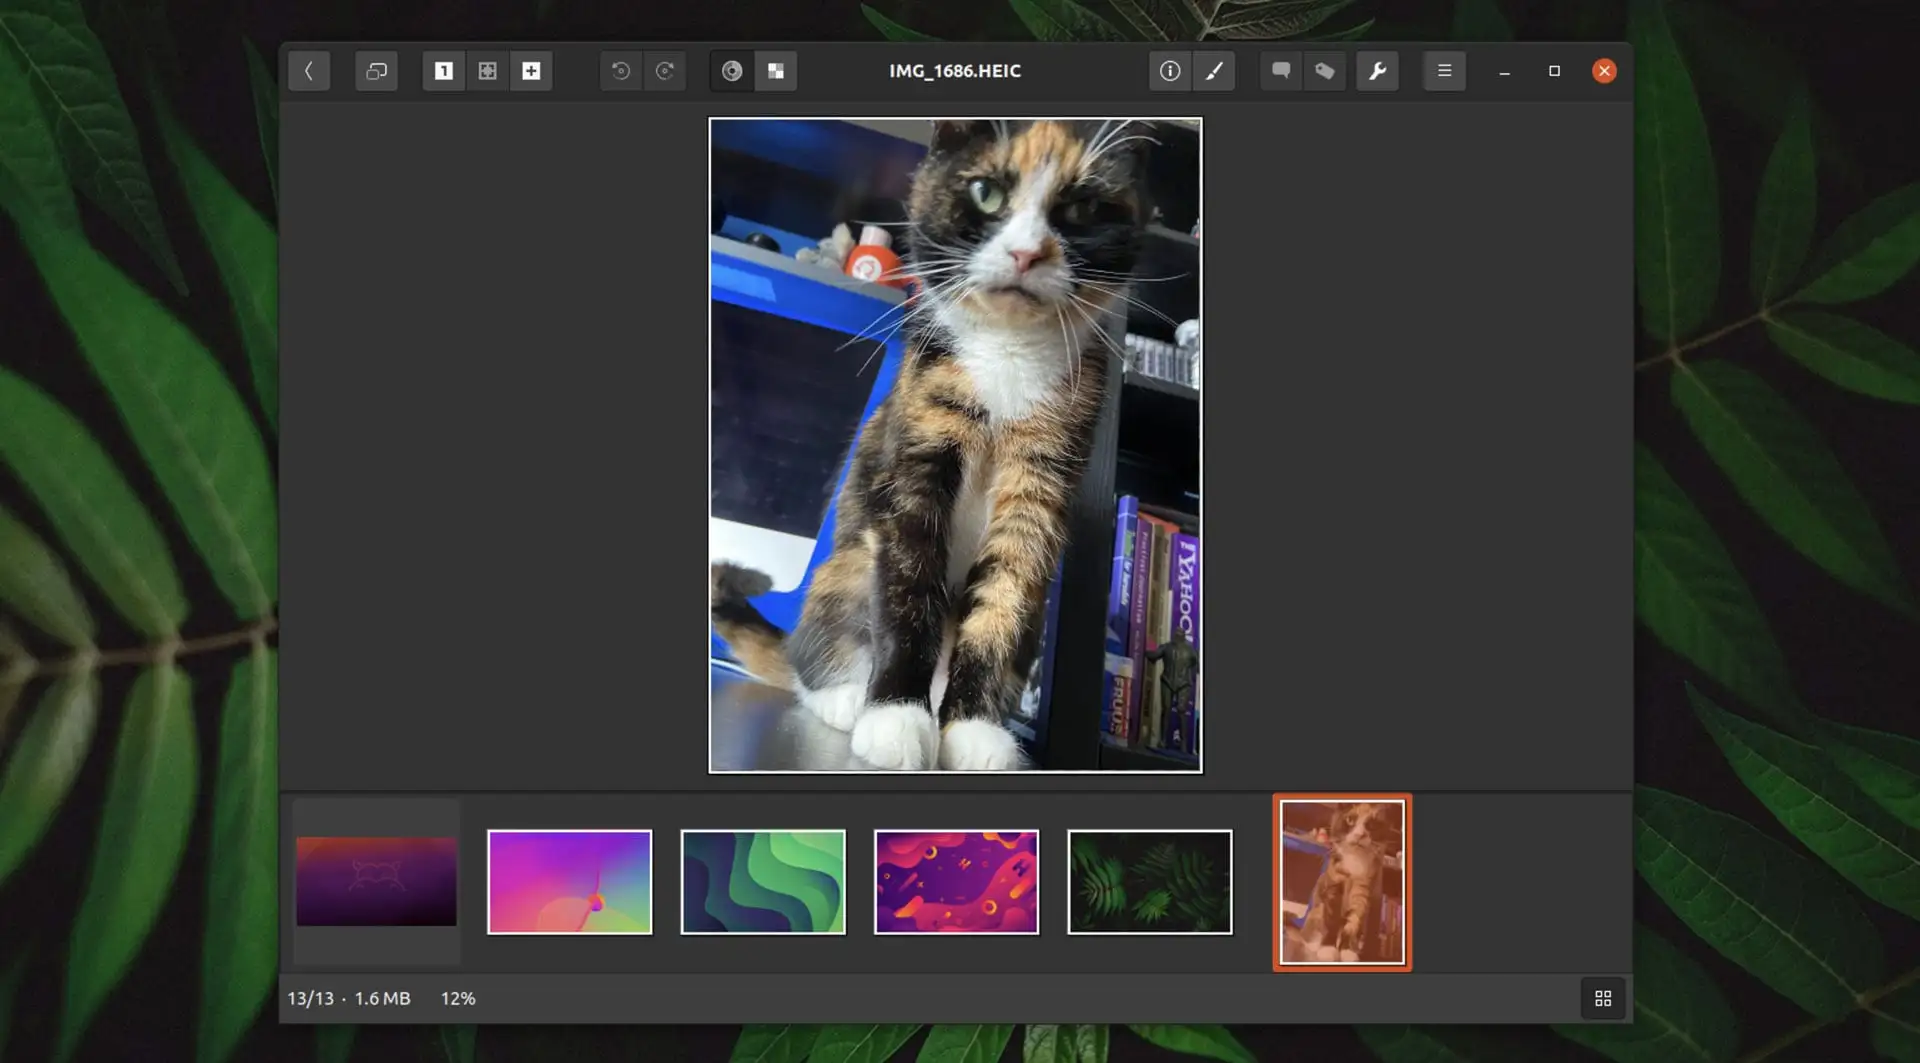The width and height of the screenshot is (1920, 1063).
Task: Rotate the image counterclockwise
Action: pyautogui.click(x=621, y=71)
